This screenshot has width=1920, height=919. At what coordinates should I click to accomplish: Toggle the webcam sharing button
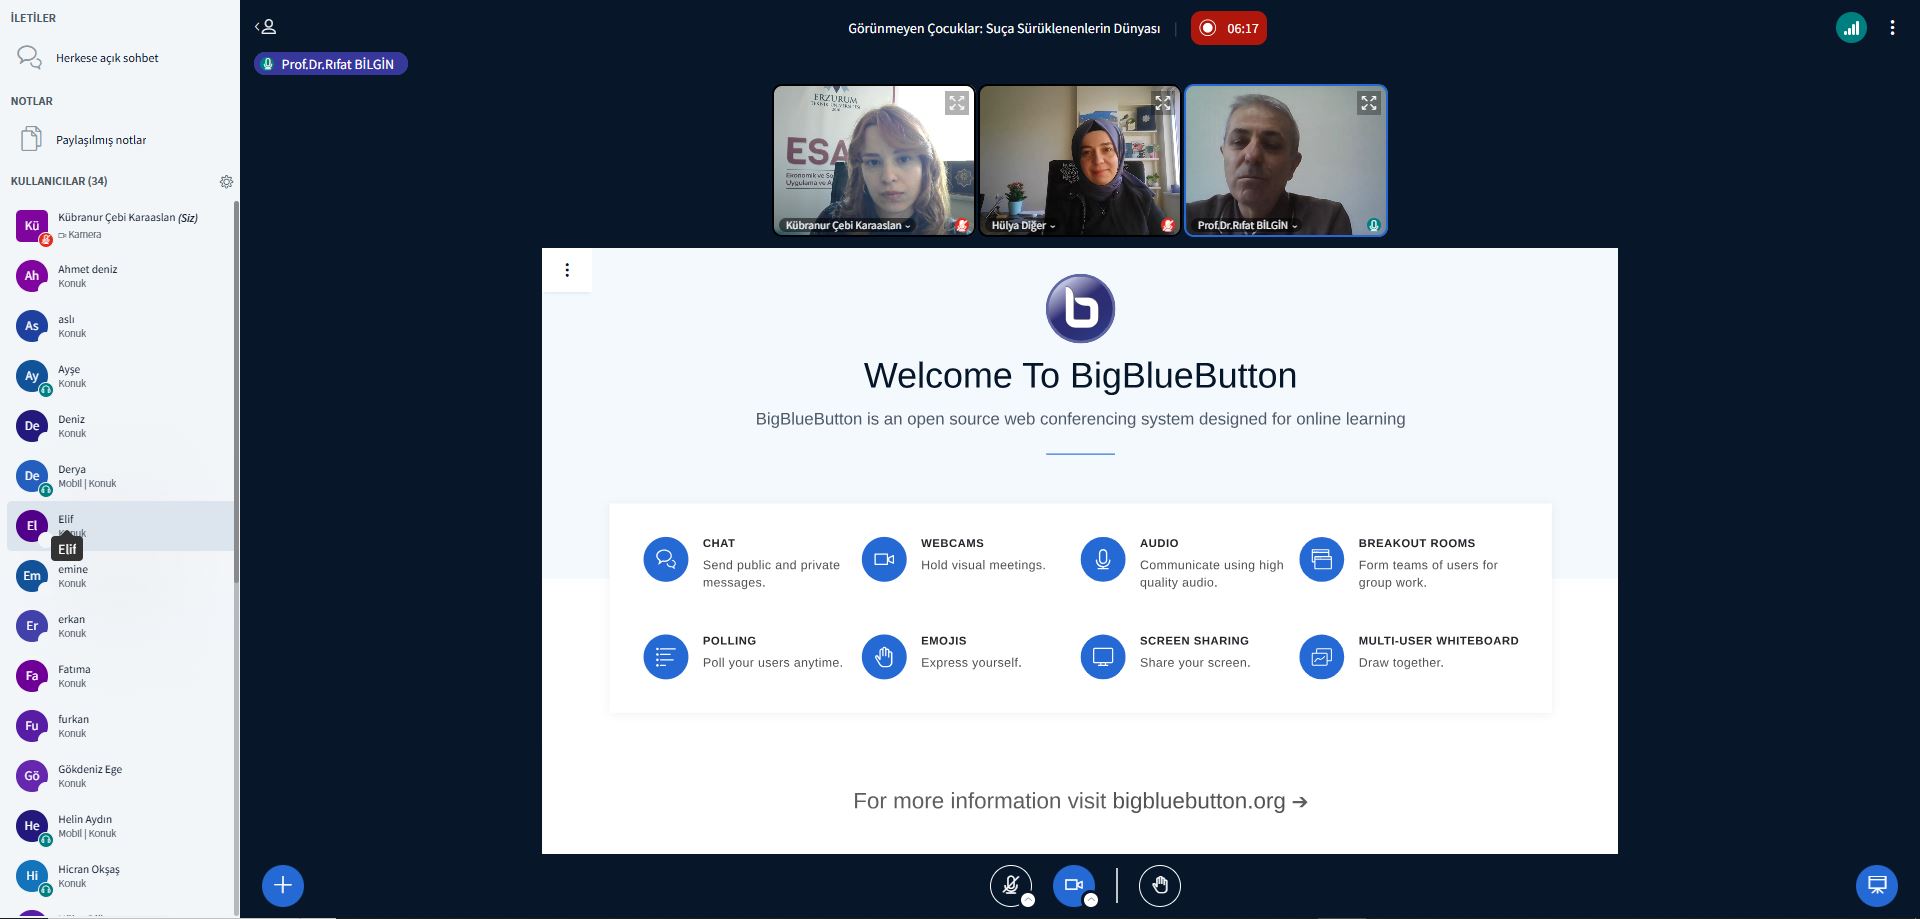click(x=1073, y=884)
